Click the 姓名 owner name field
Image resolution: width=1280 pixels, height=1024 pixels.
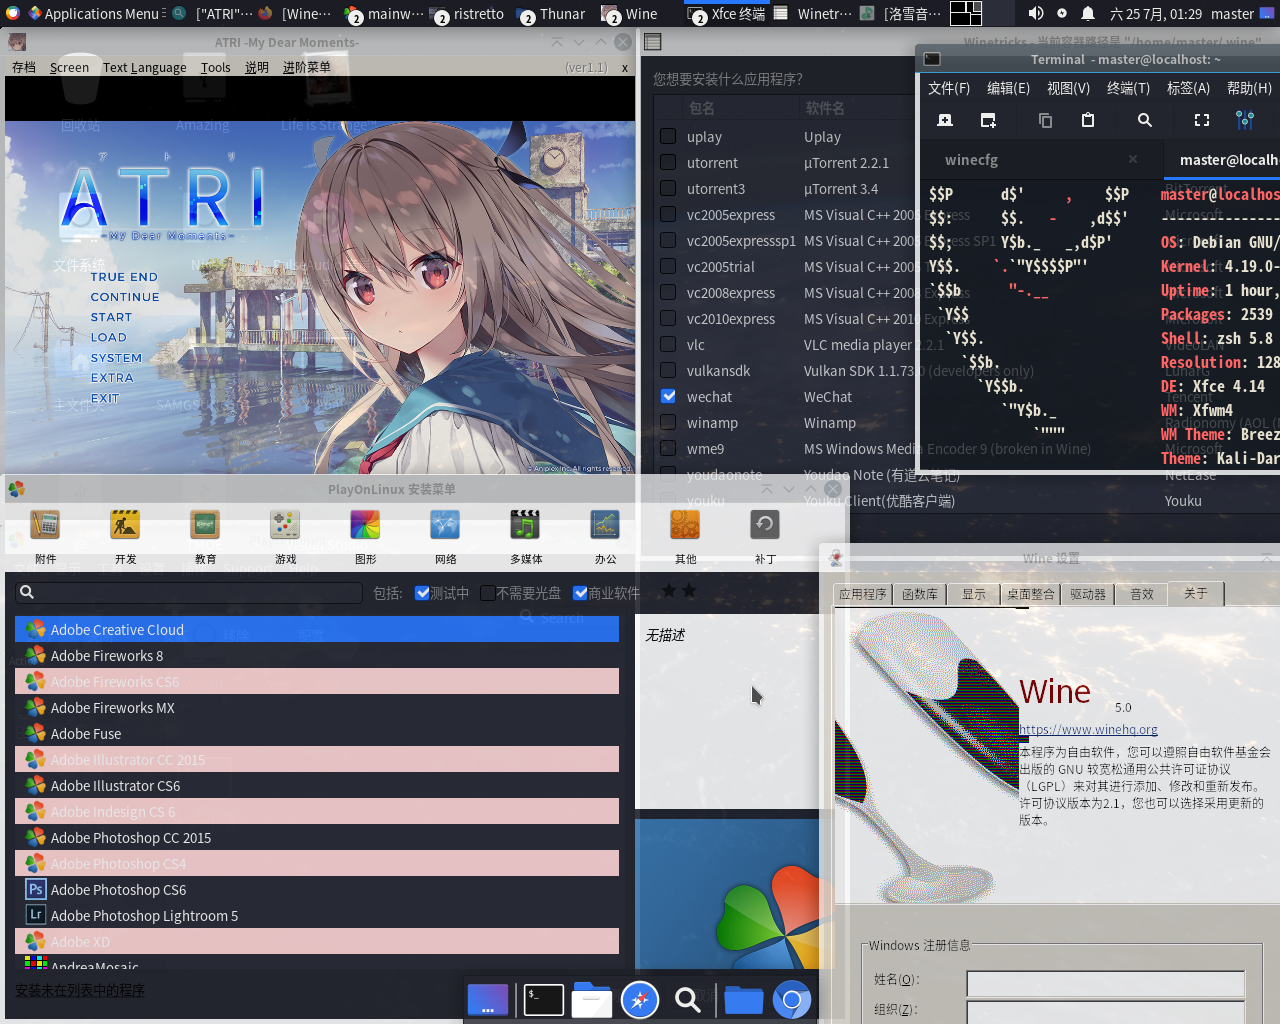point(1105,982)
